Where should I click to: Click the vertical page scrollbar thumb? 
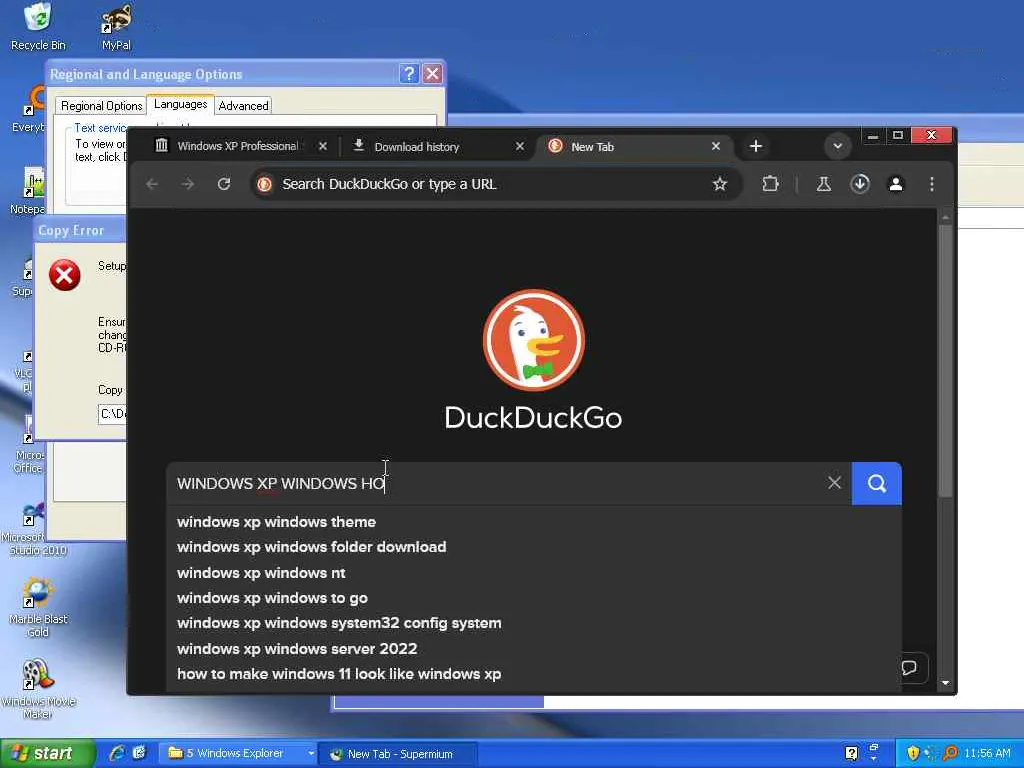tap(945, 360)
